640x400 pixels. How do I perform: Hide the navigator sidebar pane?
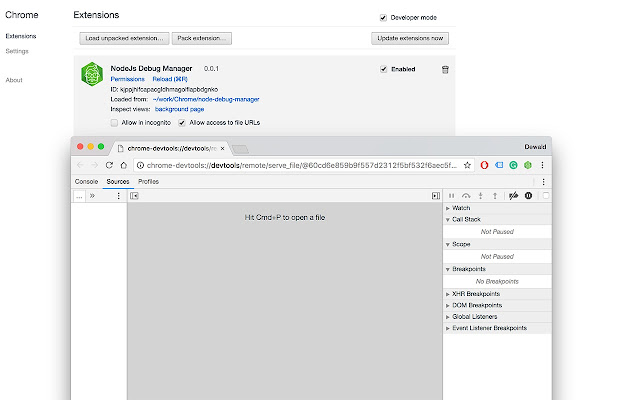134,196
